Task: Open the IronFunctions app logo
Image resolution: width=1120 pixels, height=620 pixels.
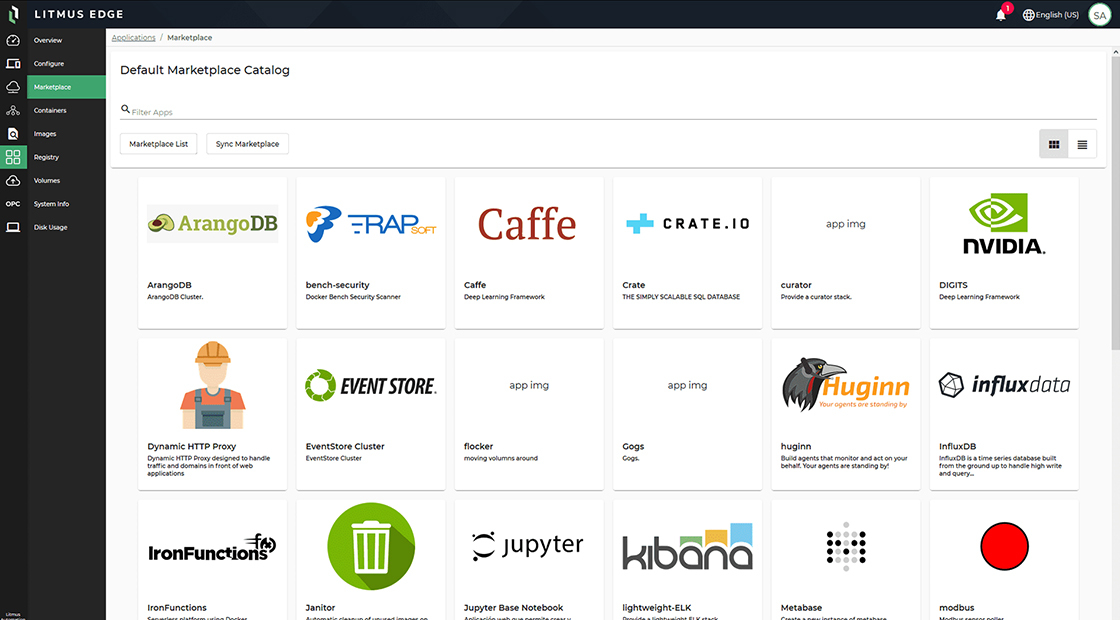Action: (212, 547)
